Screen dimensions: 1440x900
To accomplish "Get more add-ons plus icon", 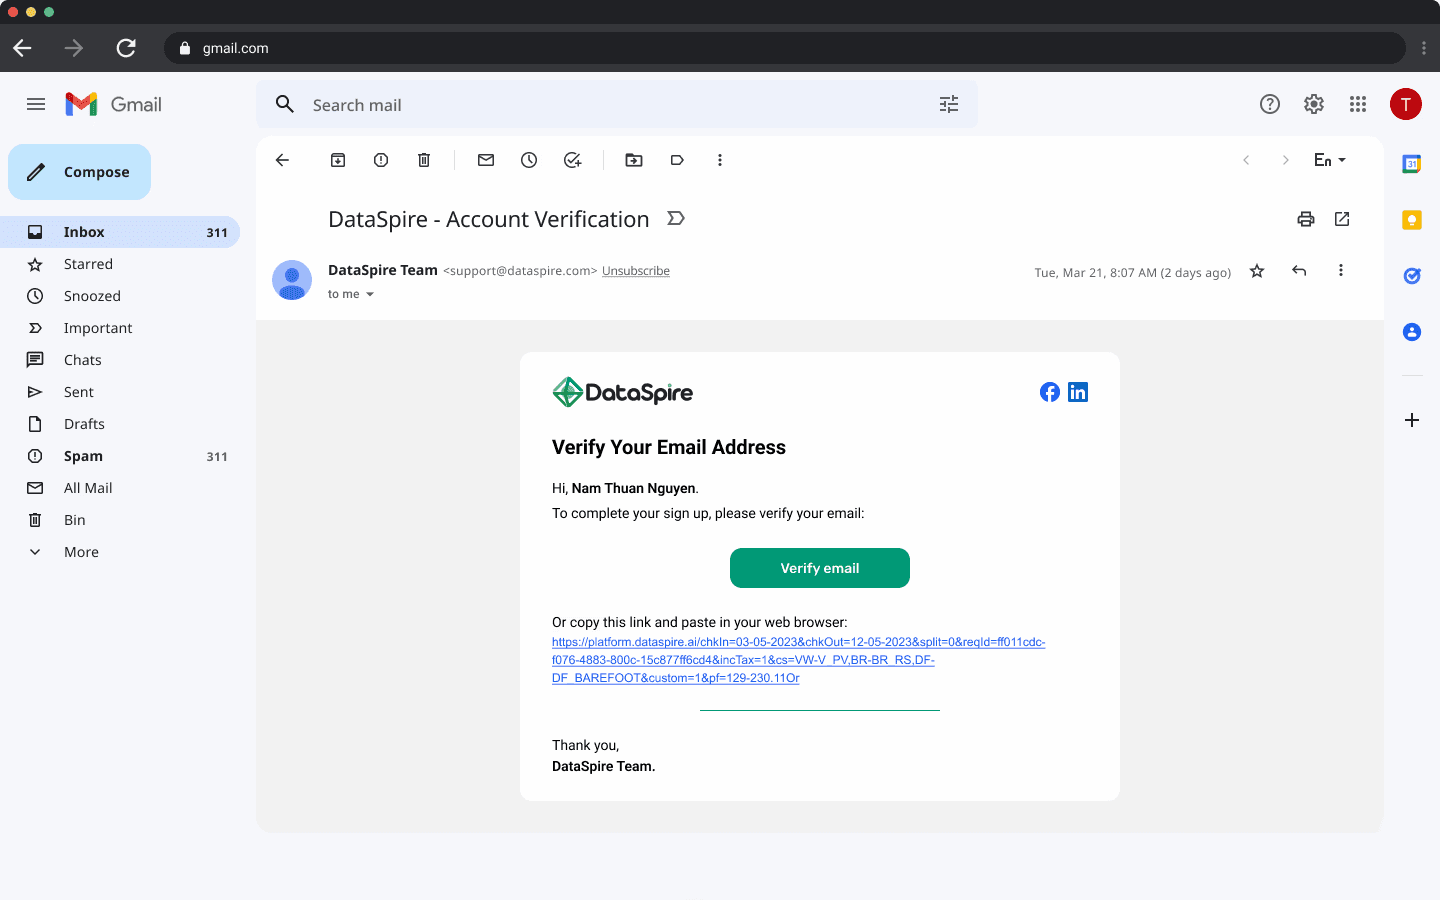I will 1412,420.
